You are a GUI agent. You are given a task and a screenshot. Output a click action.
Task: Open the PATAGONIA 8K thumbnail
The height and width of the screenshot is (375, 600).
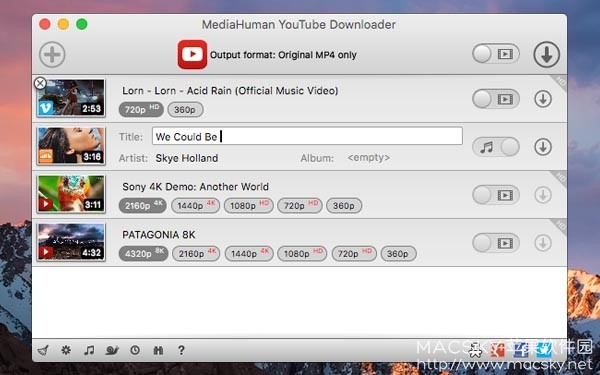coord(71,242)
